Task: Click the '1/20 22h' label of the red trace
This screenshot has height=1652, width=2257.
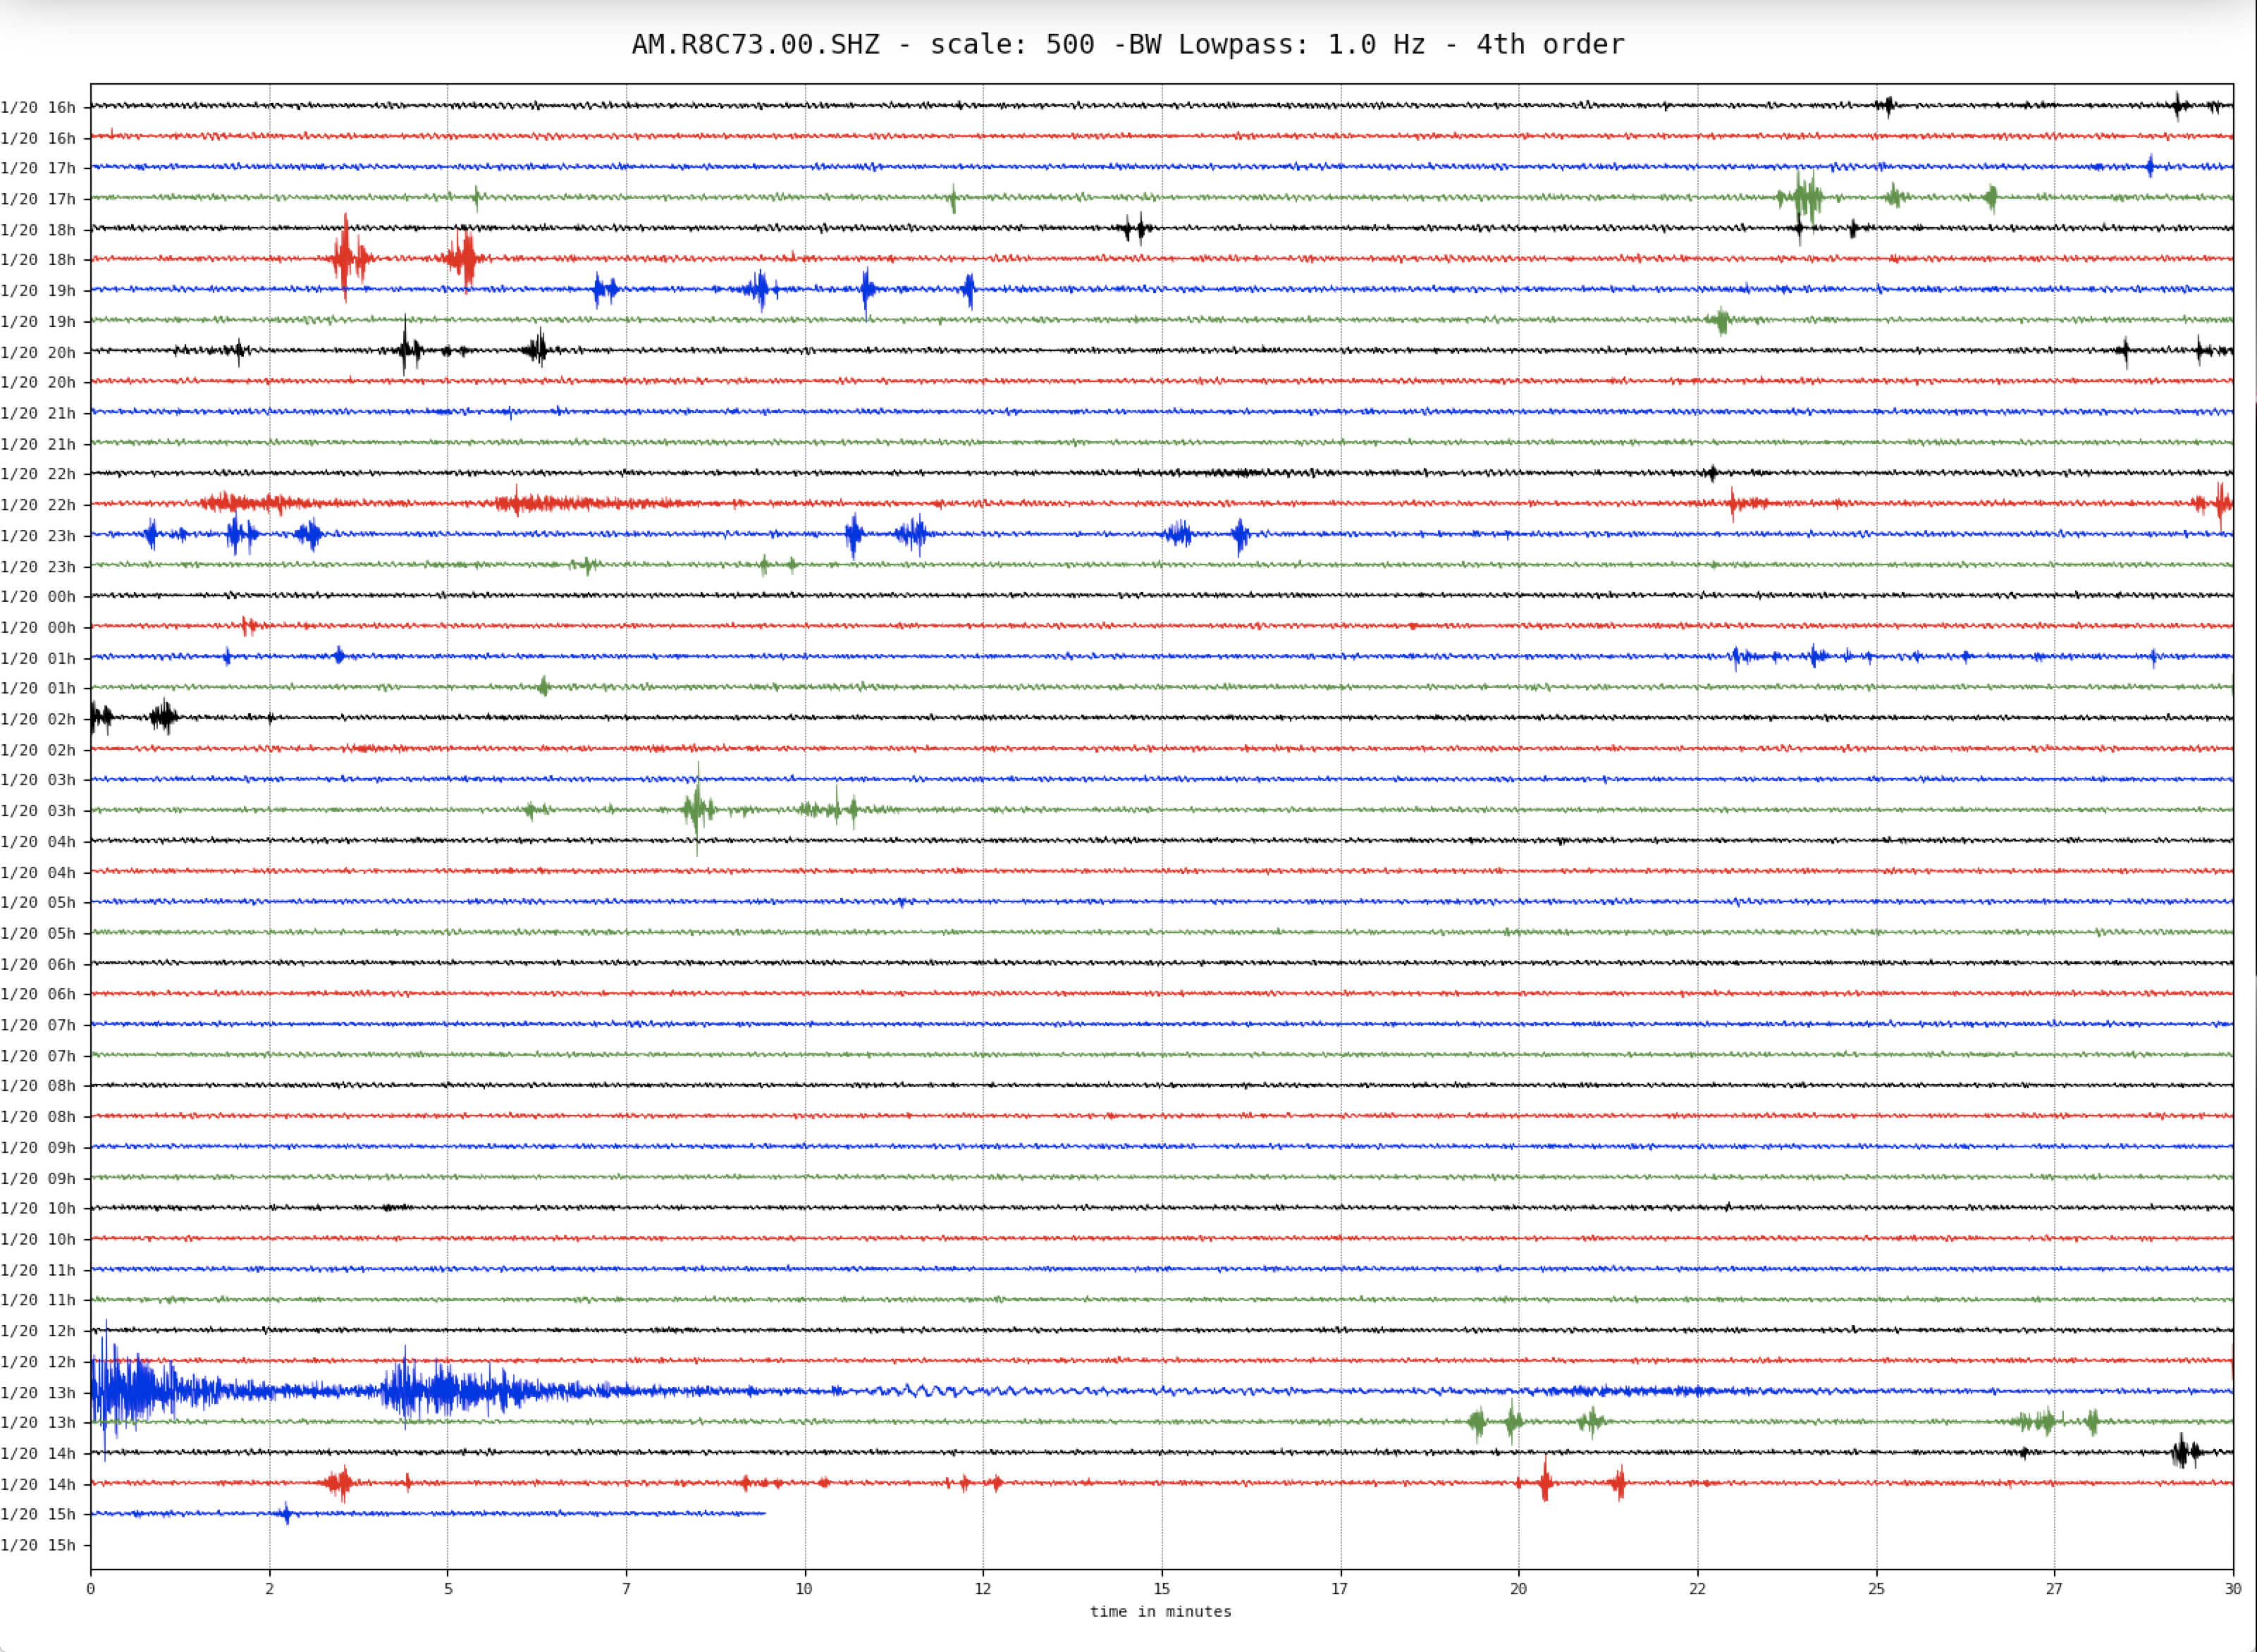Action: (38, 505)
